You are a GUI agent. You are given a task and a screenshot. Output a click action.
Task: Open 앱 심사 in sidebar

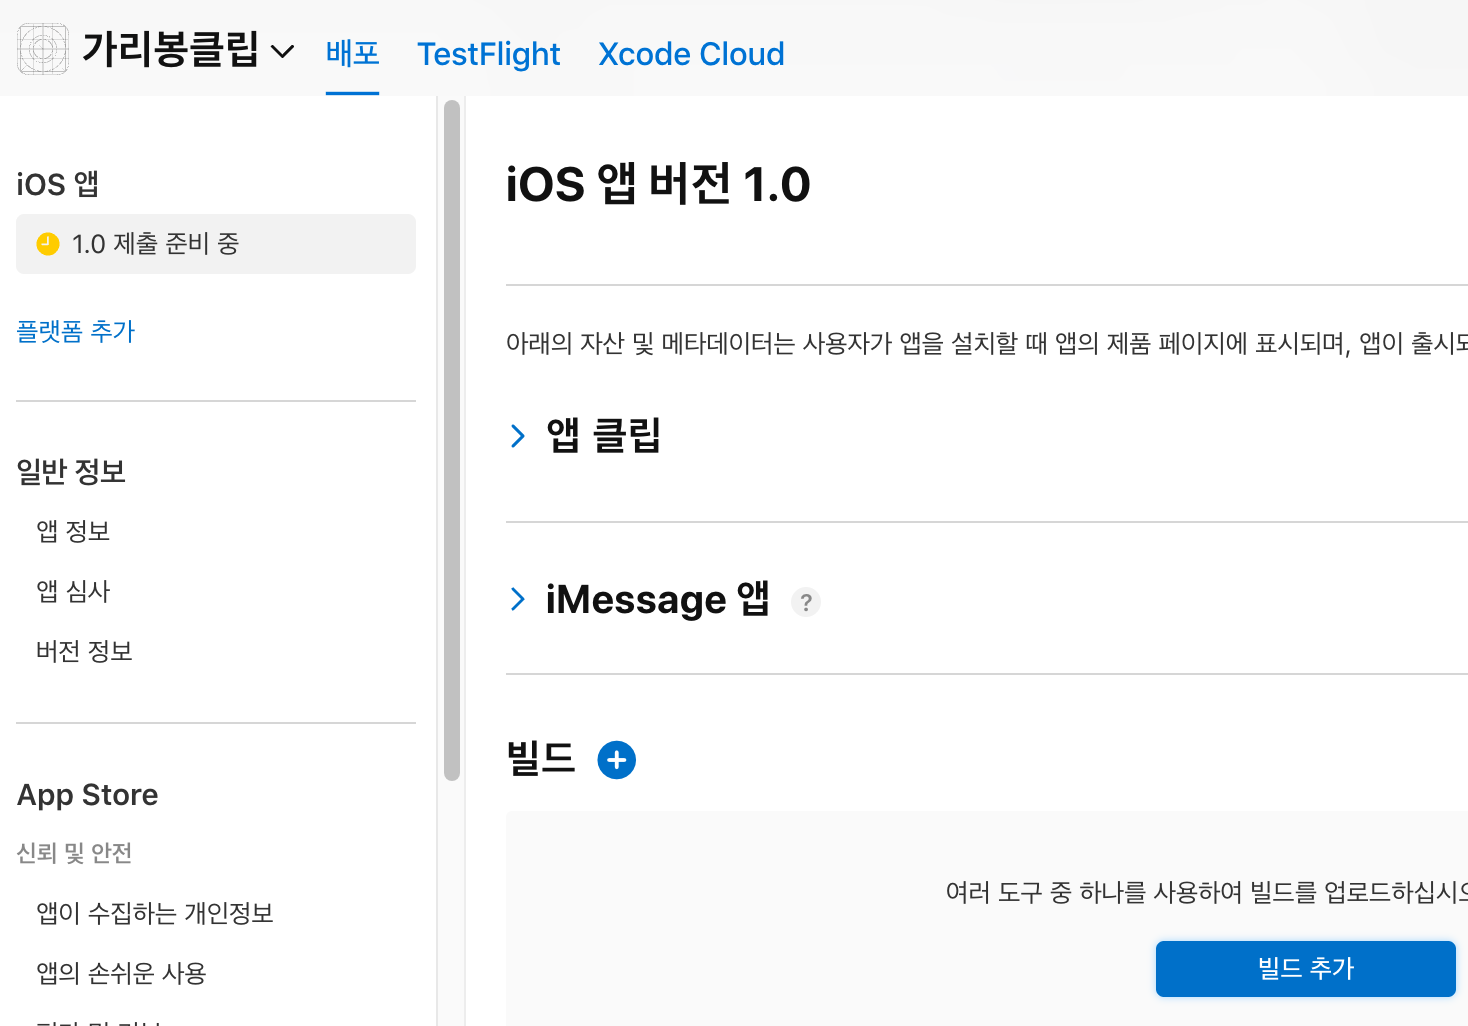point(73,591)
